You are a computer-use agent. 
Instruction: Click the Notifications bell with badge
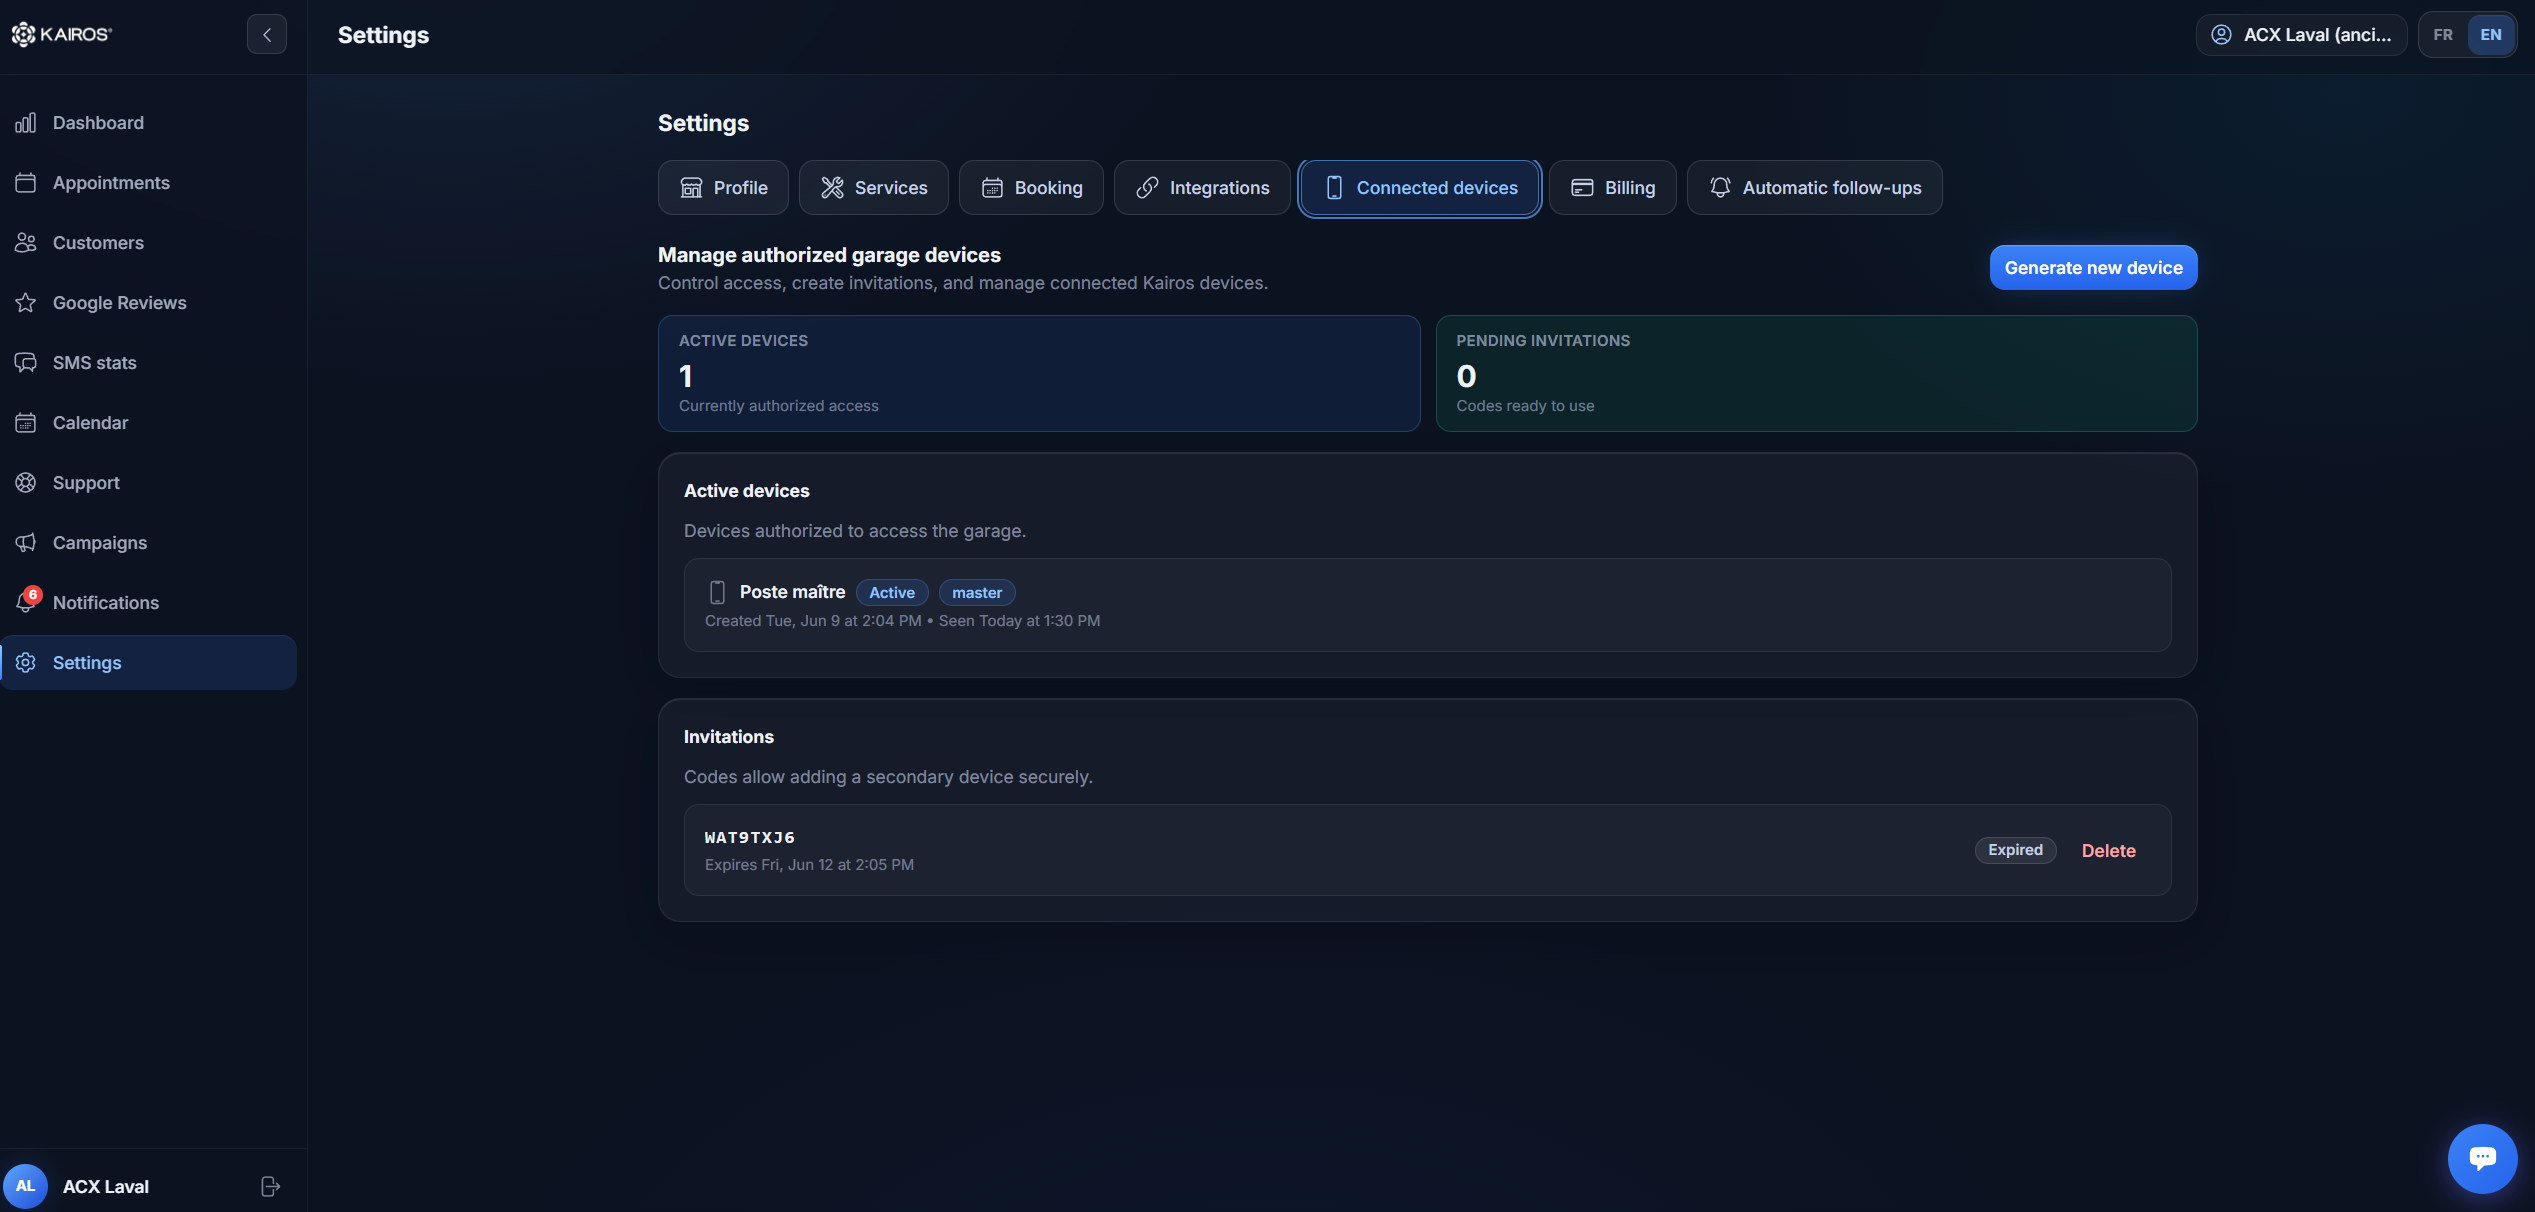27,600
